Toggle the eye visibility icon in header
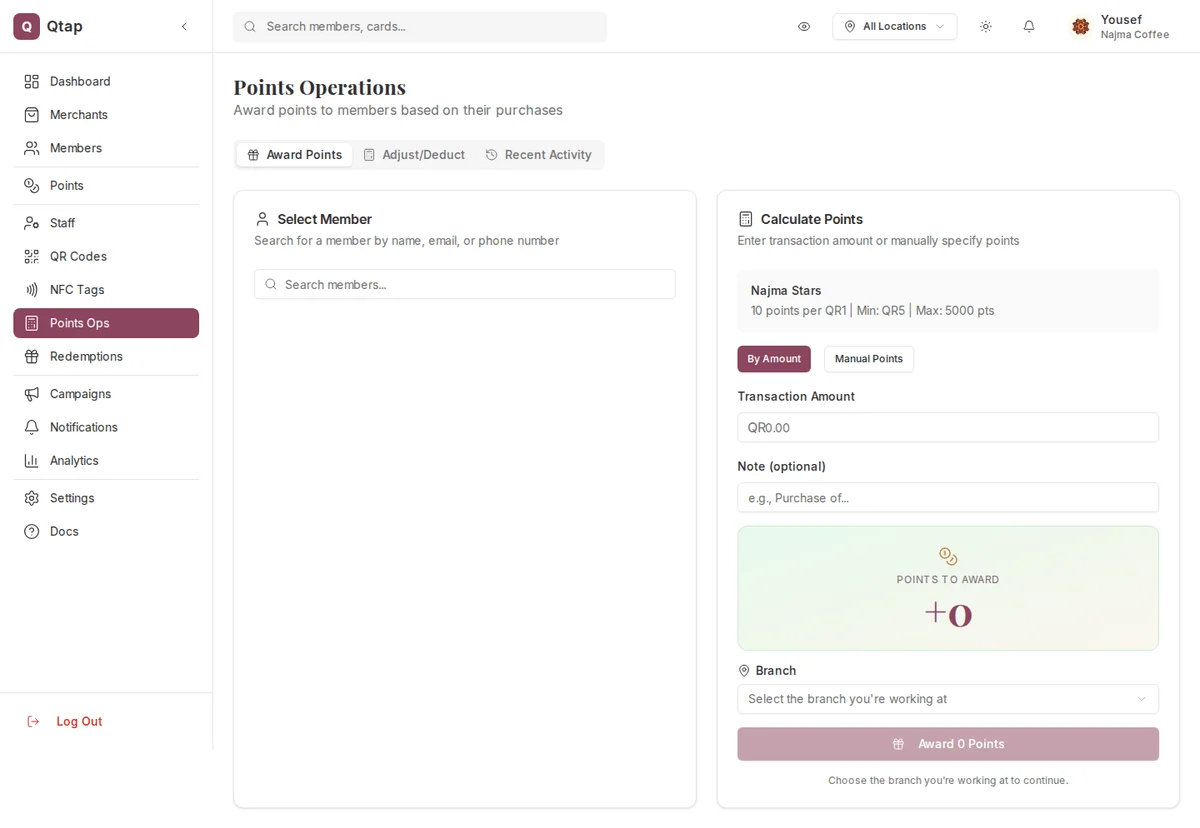Viewport: 1200px width, 828px height. point(804,27)
